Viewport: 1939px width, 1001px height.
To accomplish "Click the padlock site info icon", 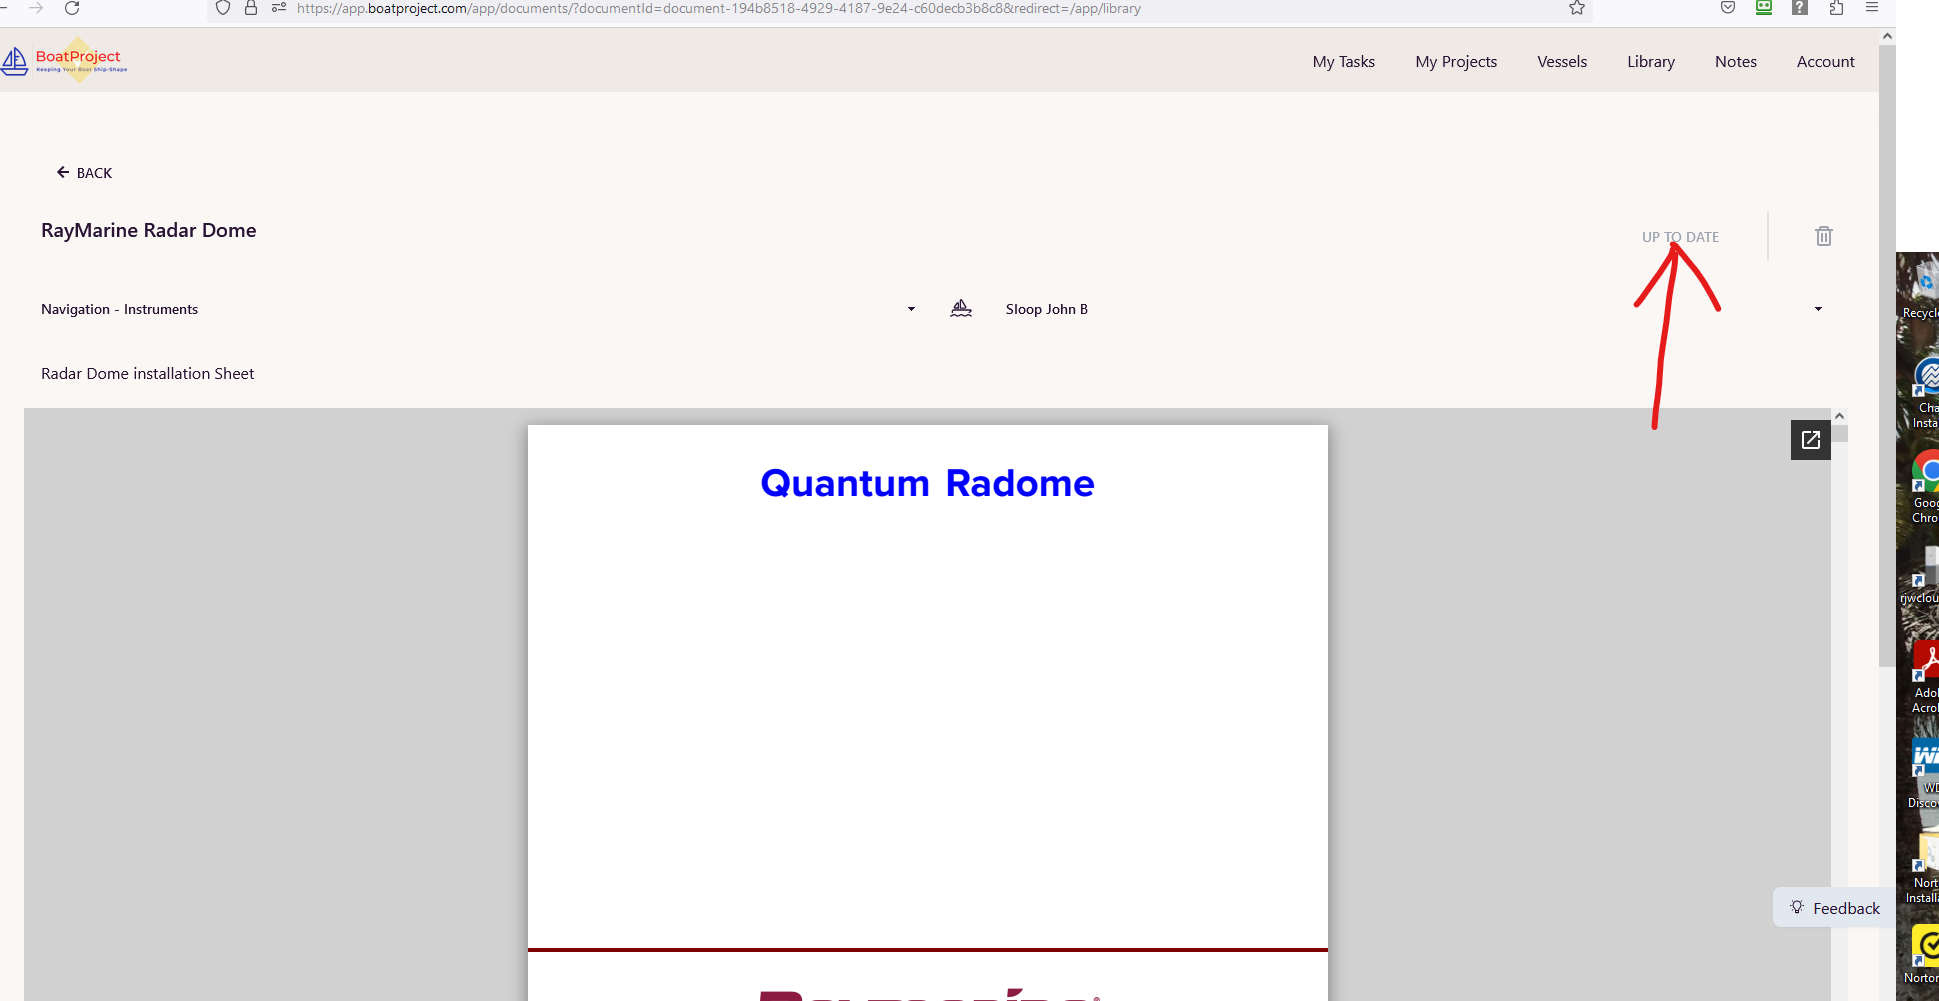I will [x=251, y=8].
